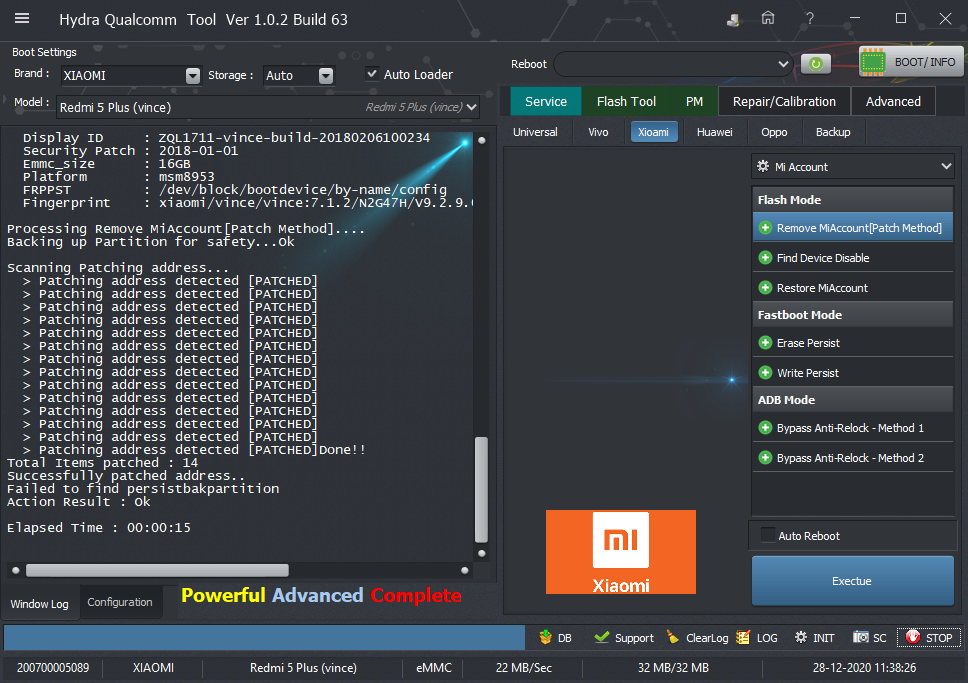
Task: Select Find Device Disable option
Action: pyautogui.click(x=823, y=258)
